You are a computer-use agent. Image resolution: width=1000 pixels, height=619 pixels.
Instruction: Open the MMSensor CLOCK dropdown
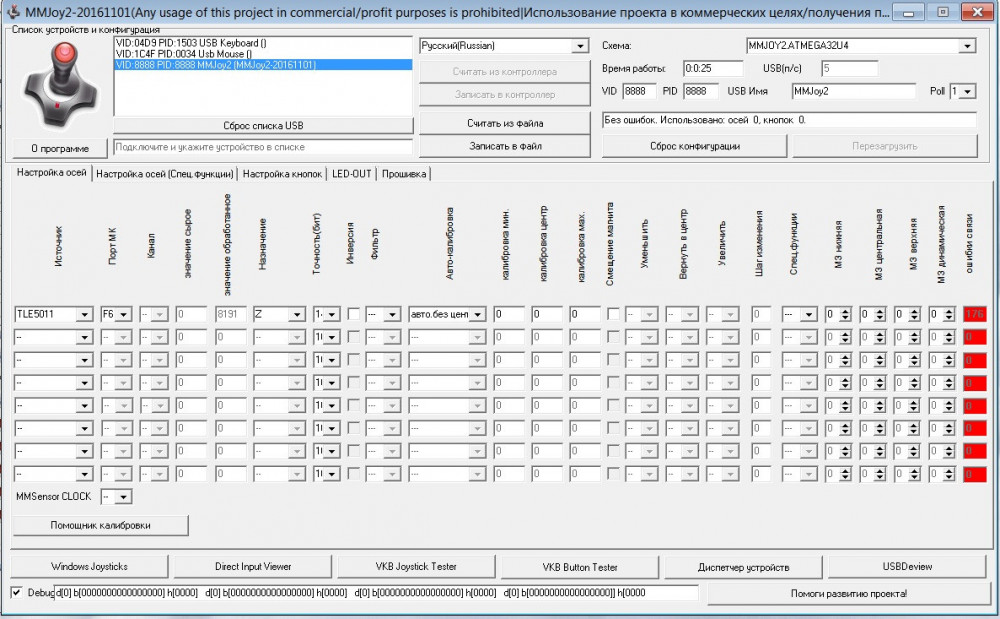click(x=123, y=497)
